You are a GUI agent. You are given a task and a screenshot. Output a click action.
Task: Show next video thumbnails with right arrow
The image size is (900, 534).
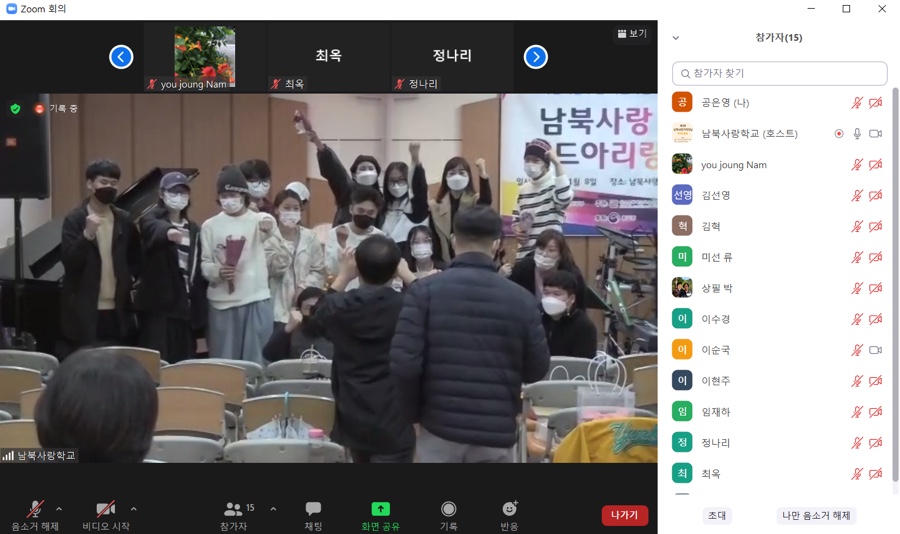(536, 57)
